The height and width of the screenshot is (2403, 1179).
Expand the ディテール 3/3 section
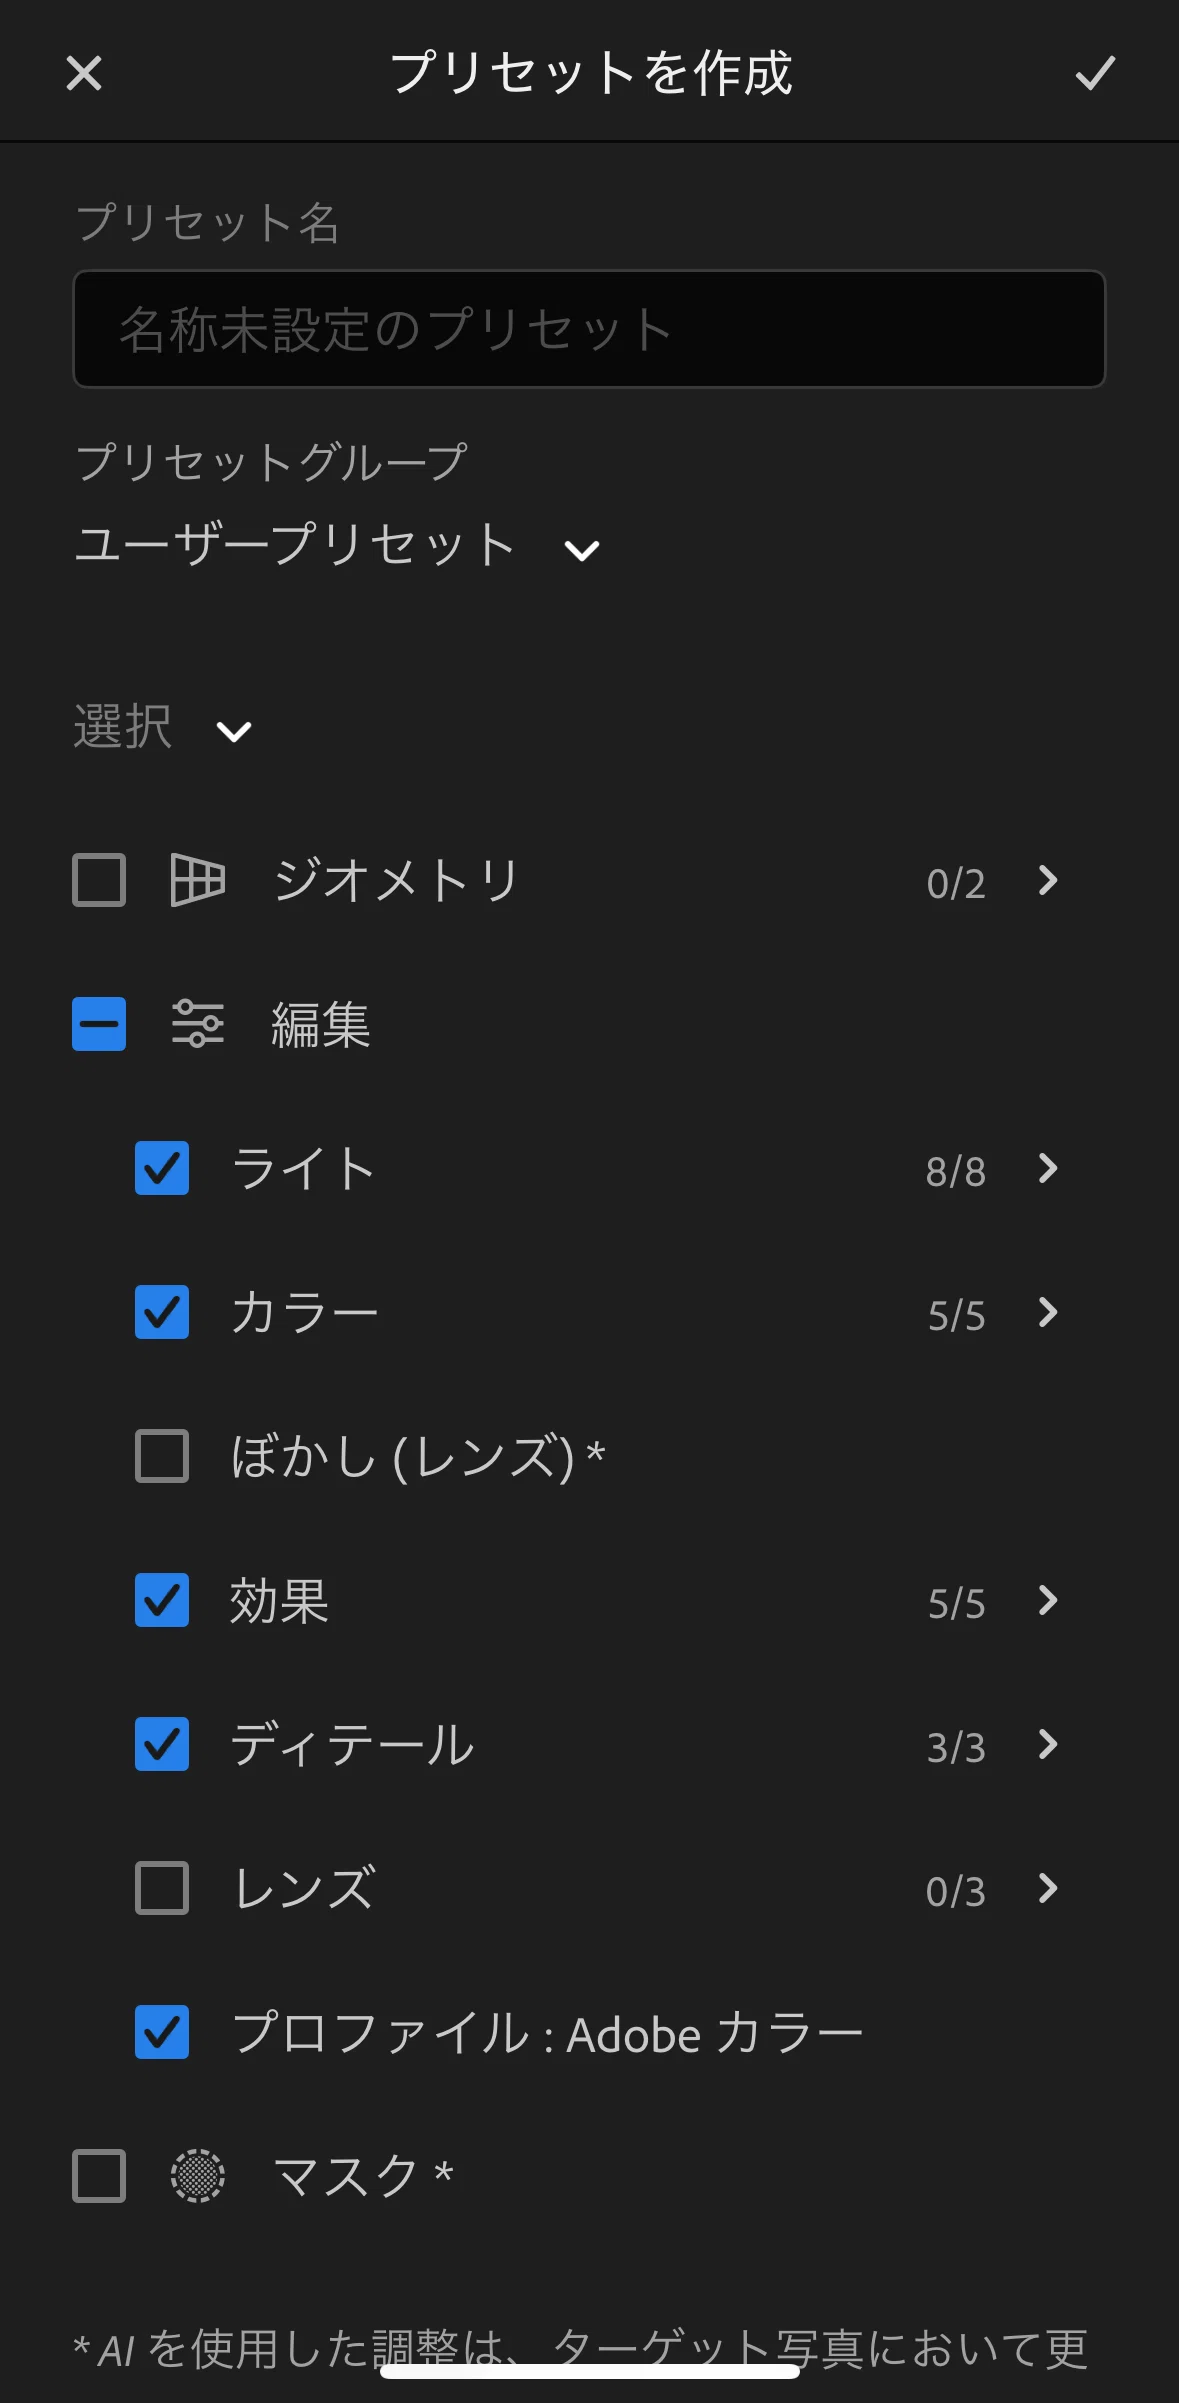1048,1744
